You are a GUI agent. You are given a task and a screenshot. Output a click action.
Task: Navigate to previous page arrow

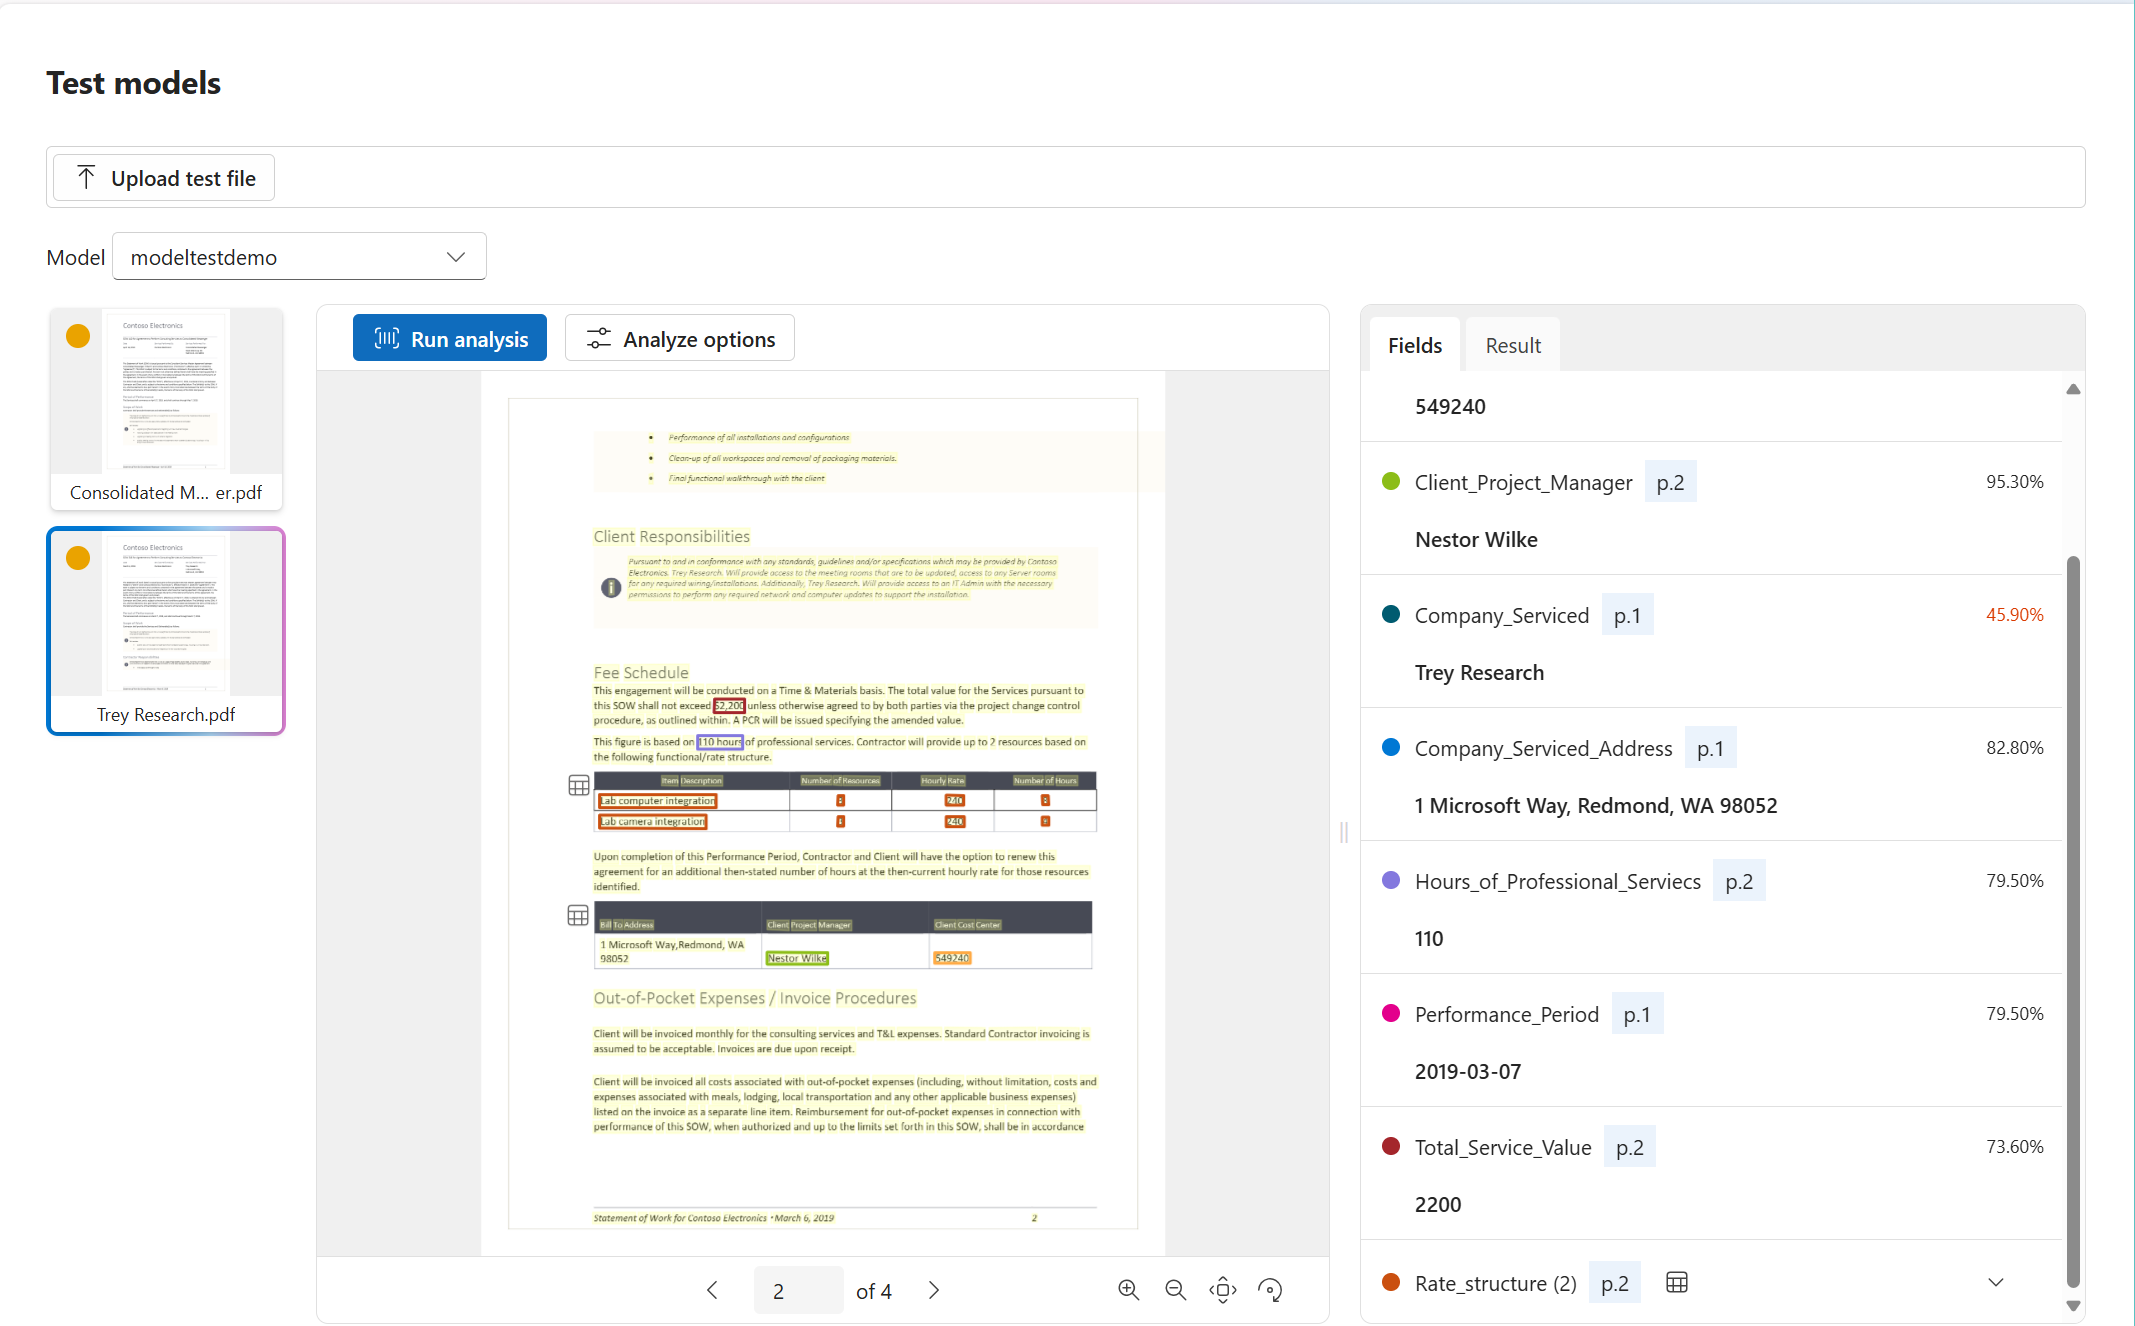[x=713, y=1288]
